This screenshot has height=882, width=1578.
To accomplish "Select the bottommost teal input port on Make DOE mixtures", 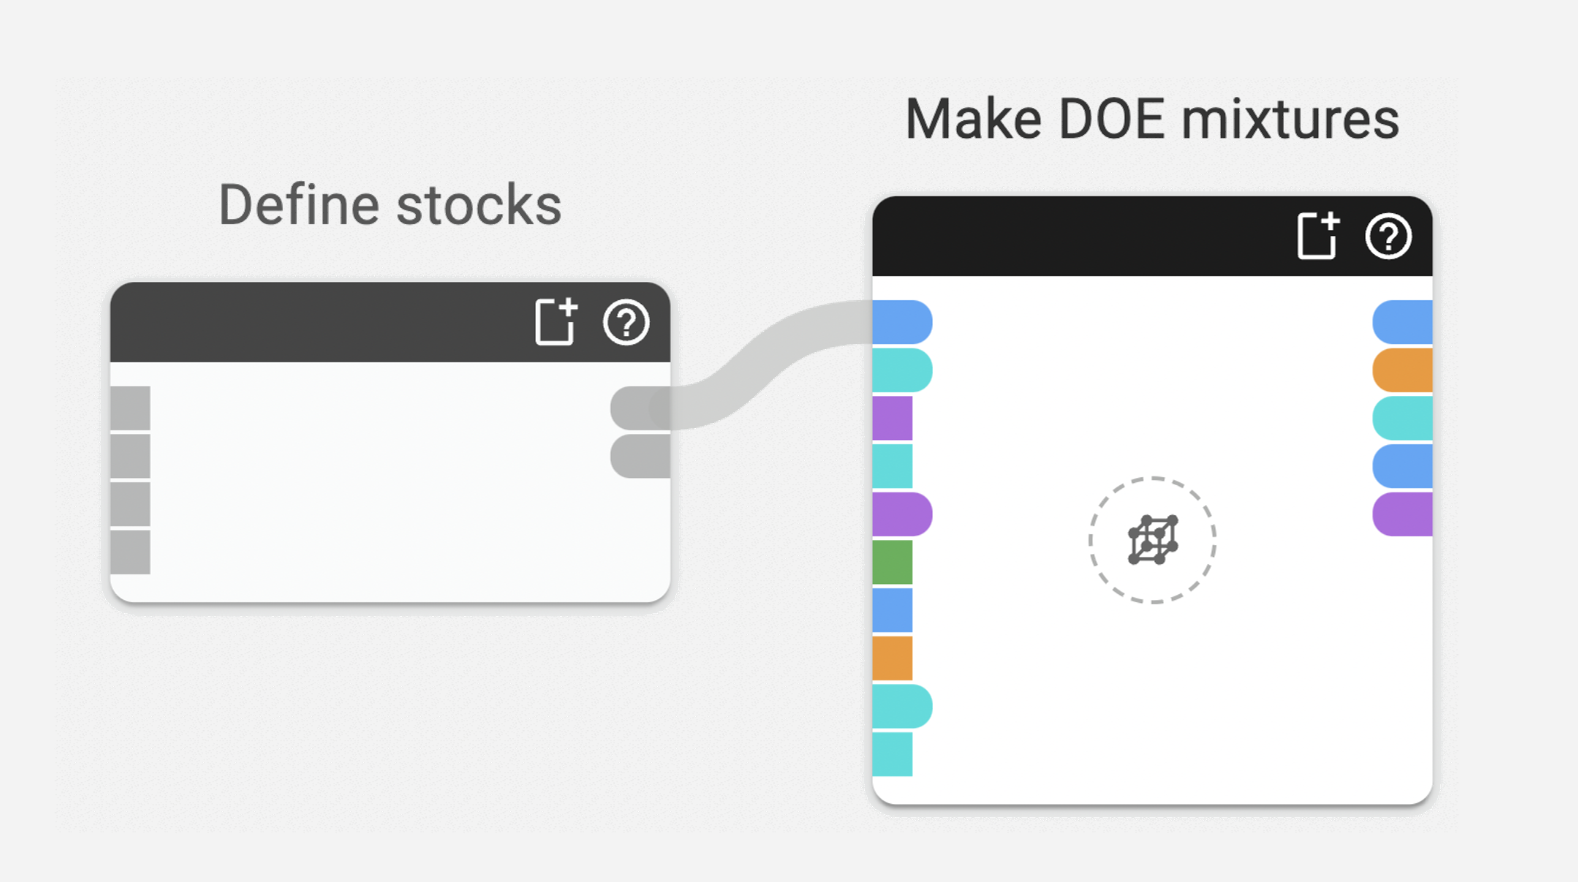I will 892,754.
